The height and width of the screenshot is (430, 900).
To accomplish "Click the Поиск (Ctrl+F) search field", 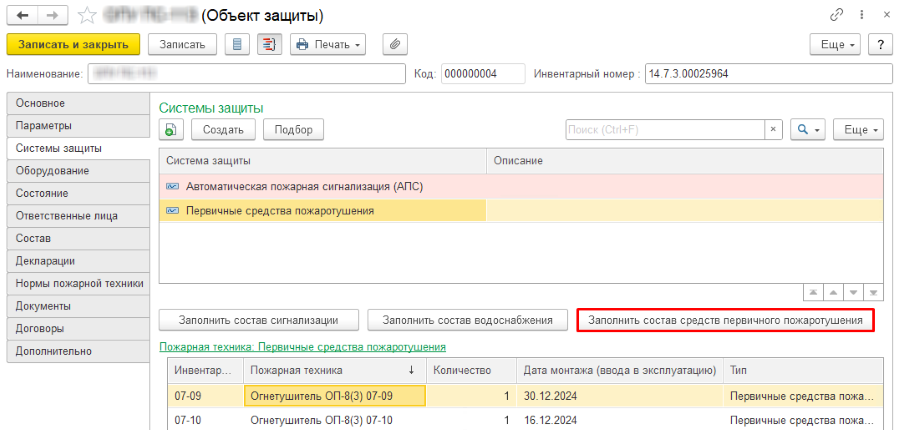I will 664,130.
